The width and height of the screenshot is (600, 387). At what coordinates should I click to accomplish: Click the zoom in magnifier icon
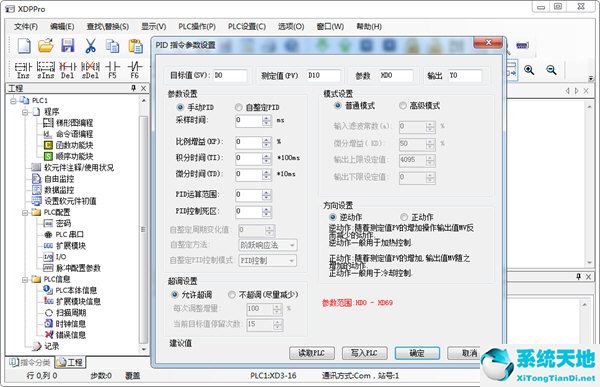coord(529,70)
